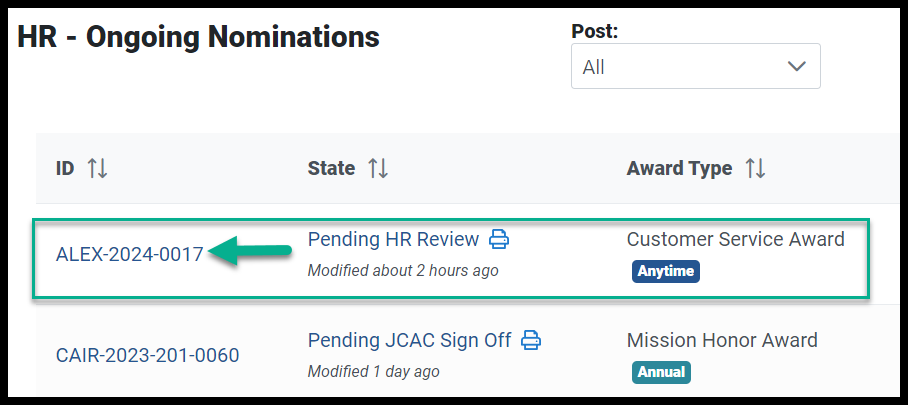Sort by ID using the sort arrows
Image resolution: width=908 pixels, height=405 pixels.
(x=97, y=169)
